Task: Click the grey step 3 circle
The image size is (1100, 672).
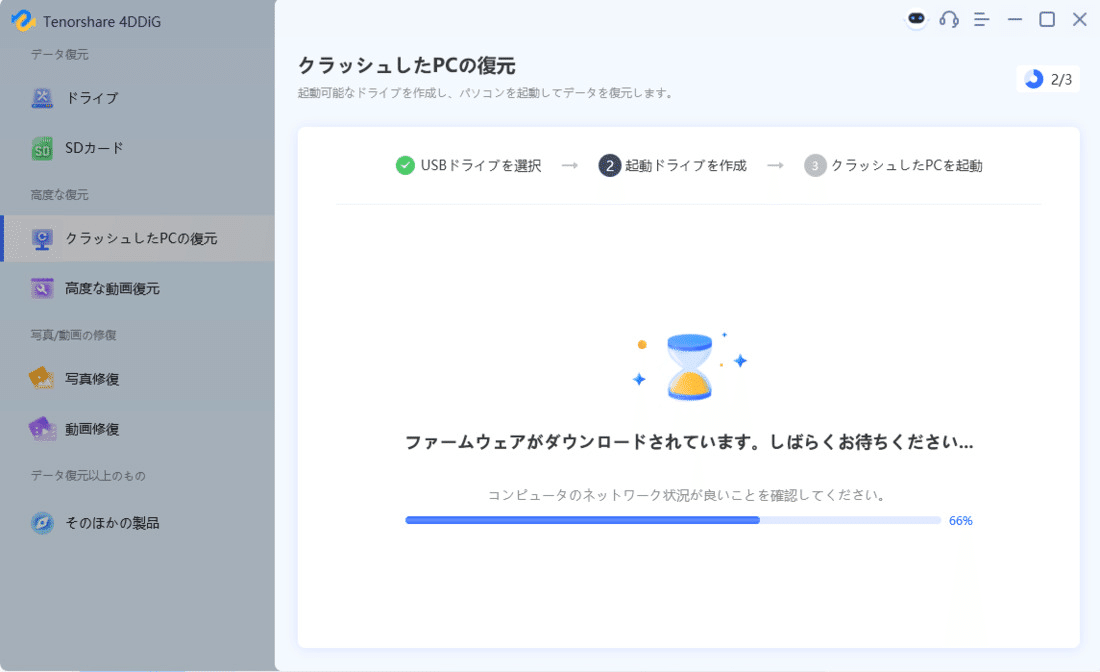Action: [x=814, y=166]
